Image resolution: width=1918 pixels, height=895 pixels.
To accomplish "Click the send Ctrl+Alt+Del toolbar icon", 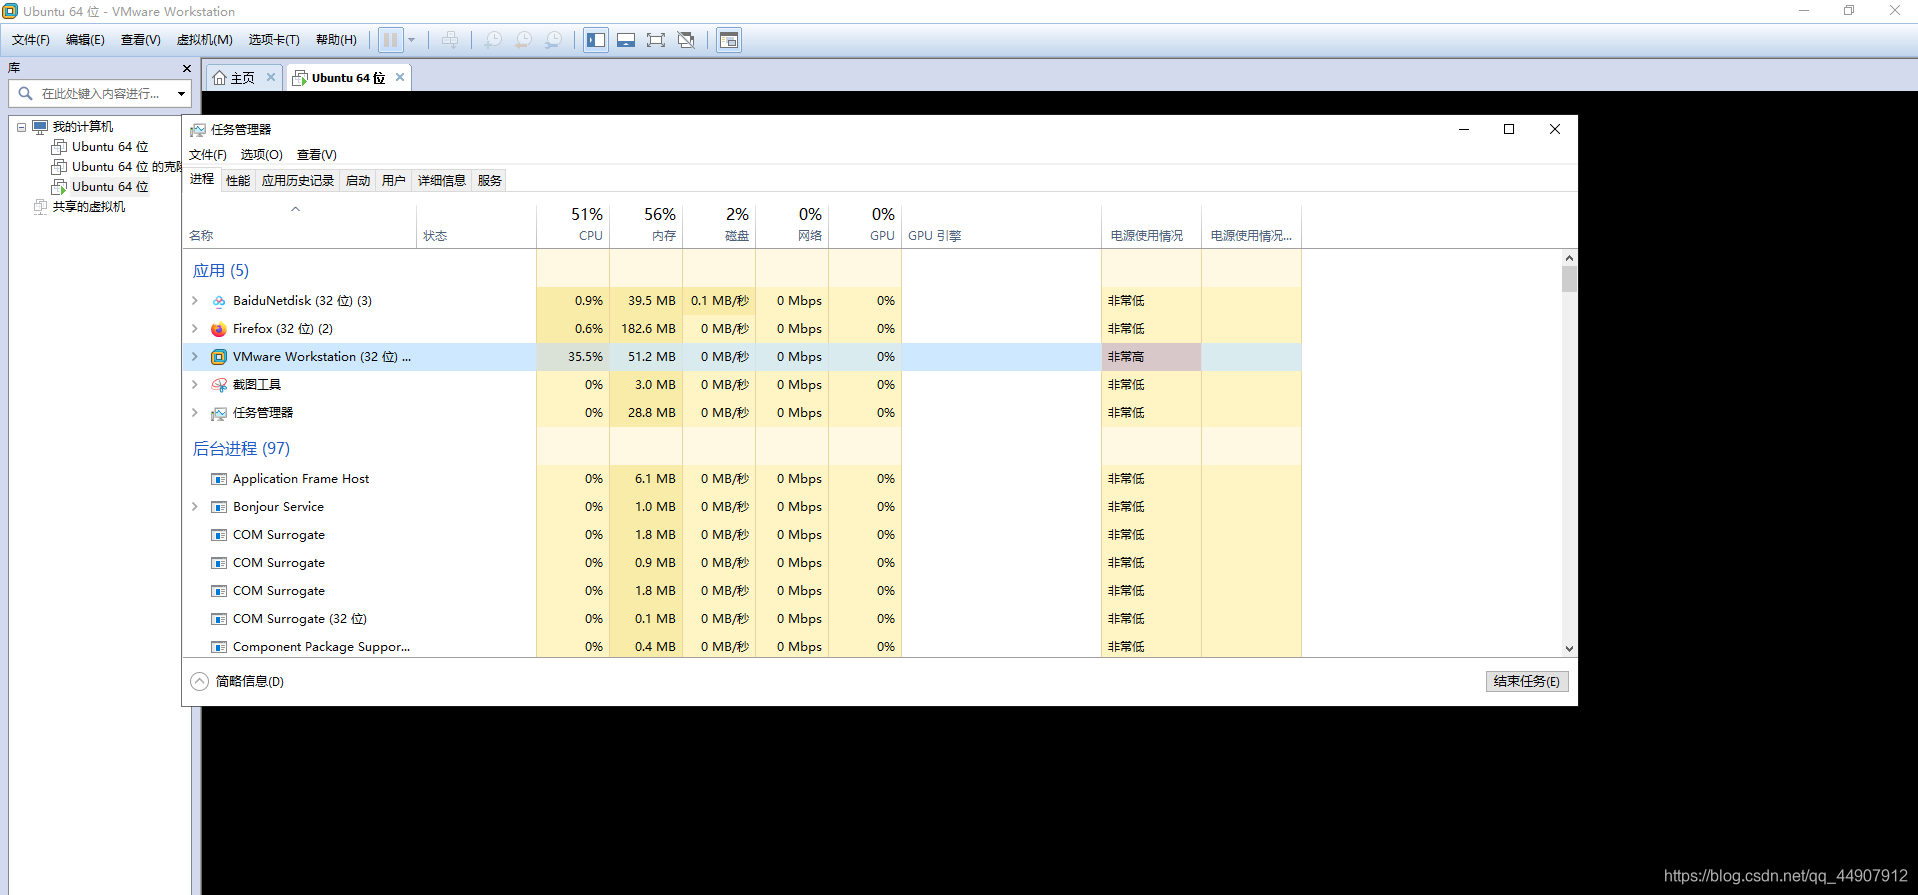I will tap(450, 40).
